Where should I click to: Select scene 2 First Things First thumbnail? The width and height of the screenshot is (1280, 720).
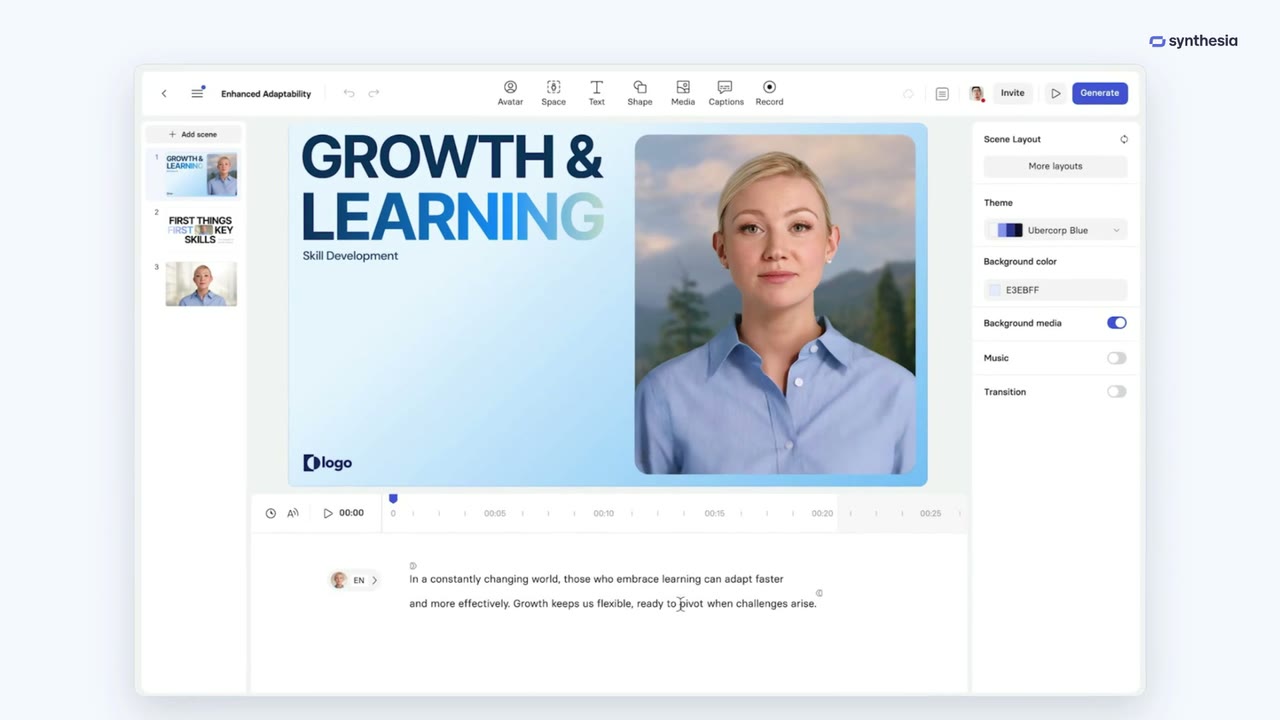click(x=201, y=230)
